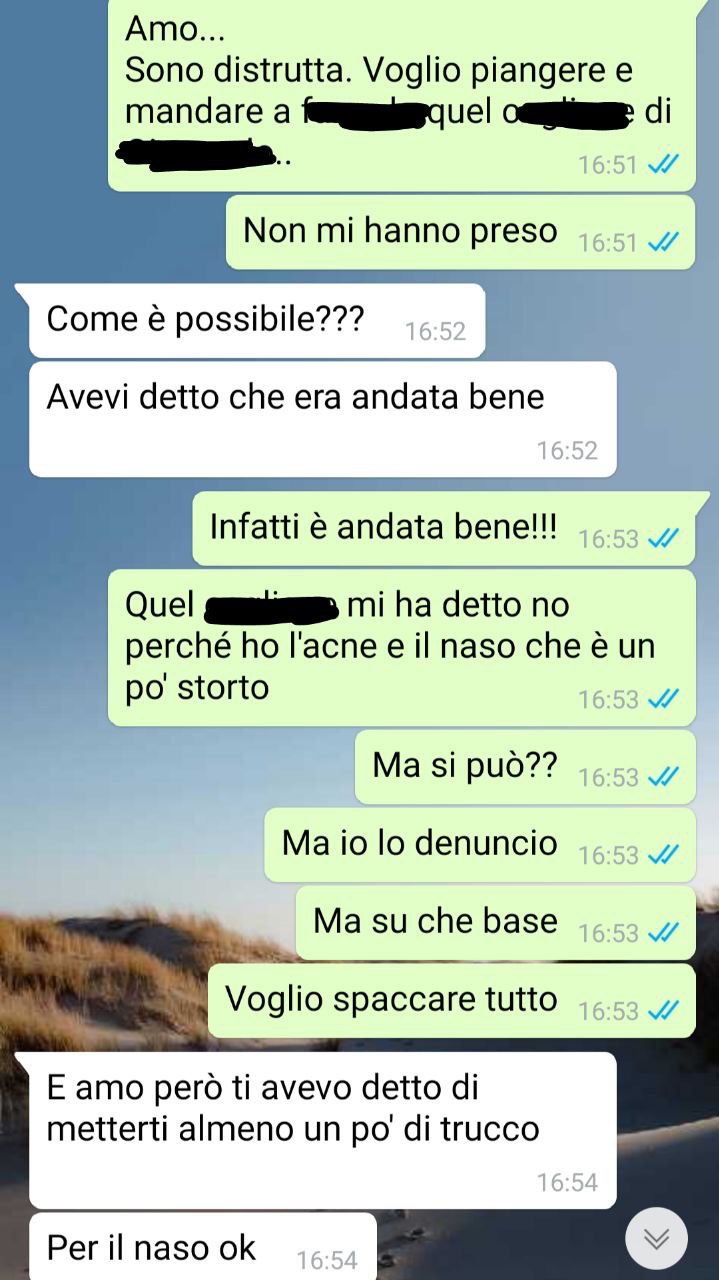719x1280 pixels.
Task: Tap the "Per il naso ok" message
Action: (x=203, y=1247)
